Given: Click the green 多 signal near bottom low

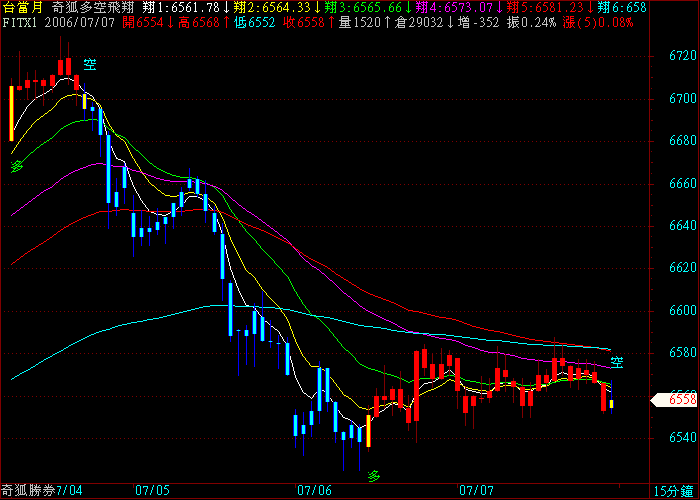Looking at the screenshot, I should click(x=374, y=475).
